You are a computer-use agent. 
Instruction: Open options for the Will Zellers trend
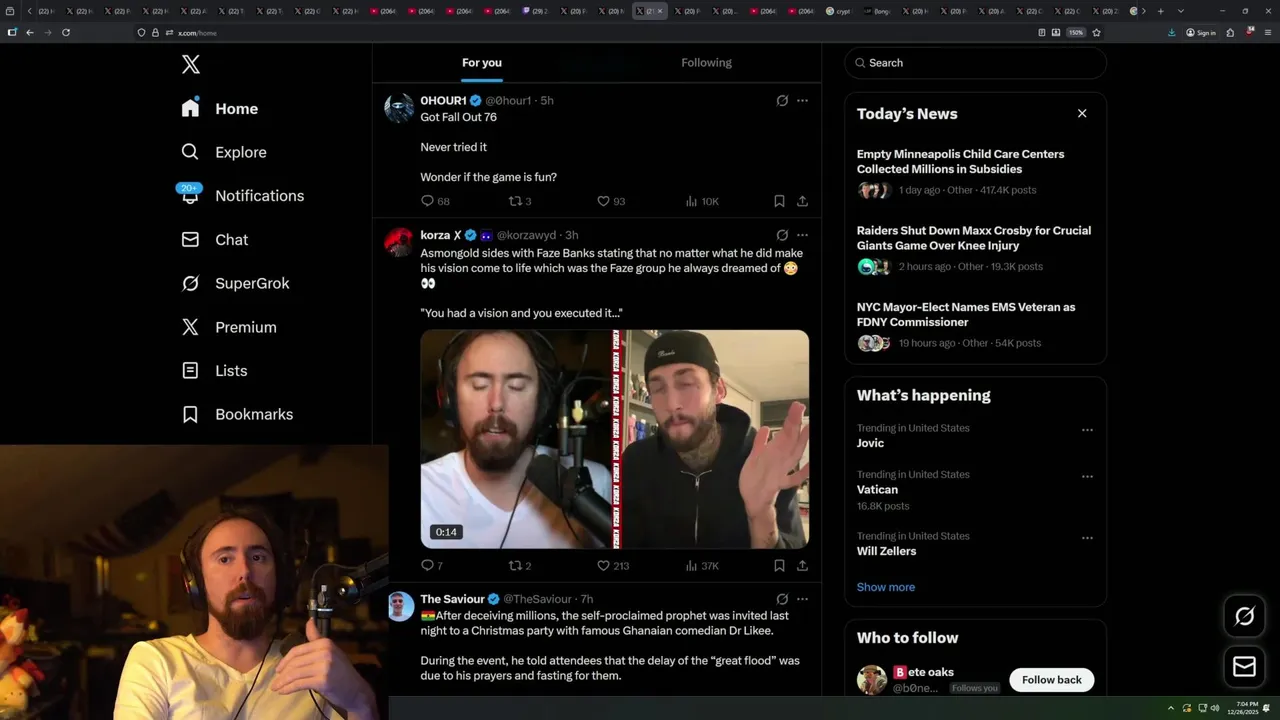tap(1087, 538)
